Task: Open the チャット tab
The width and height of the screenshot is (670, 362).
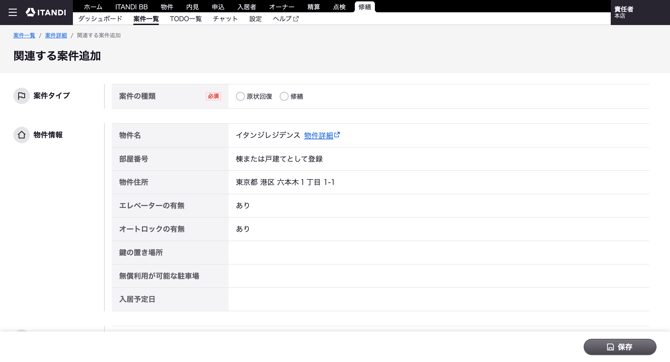Action: (225, 19)
